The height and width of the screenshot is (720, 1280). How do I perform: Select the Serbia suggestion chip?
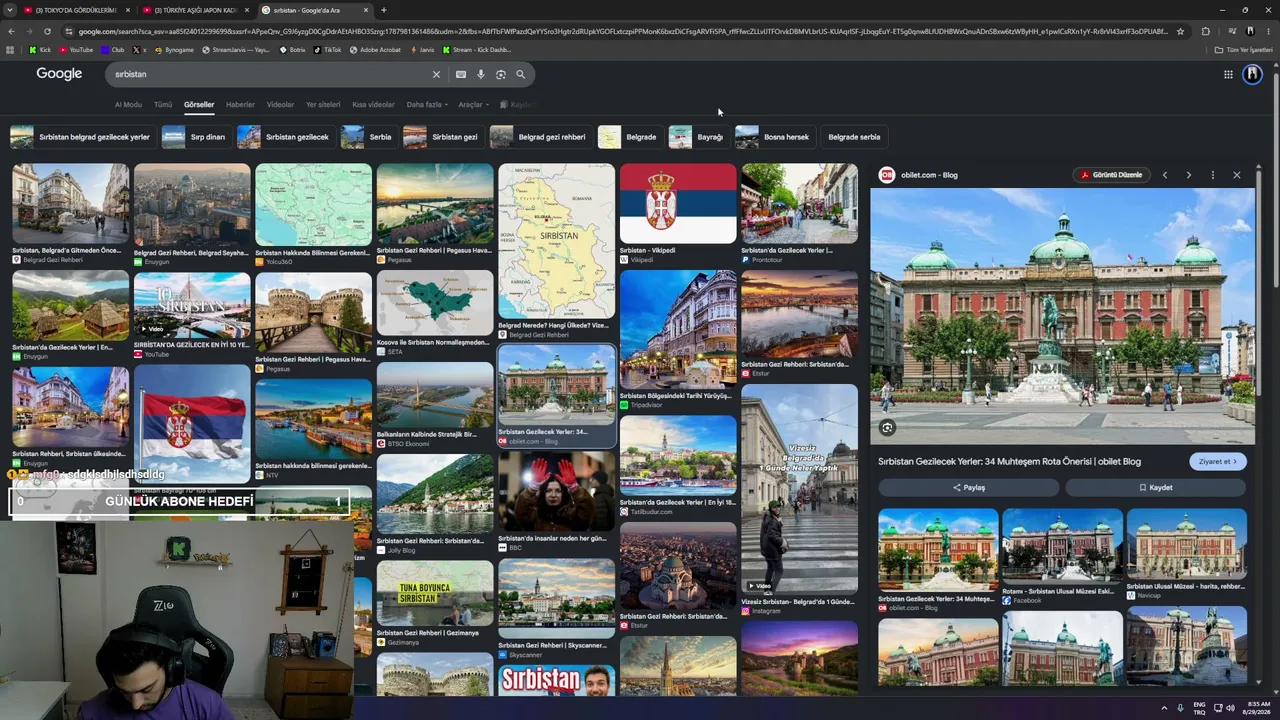(368, 137)
